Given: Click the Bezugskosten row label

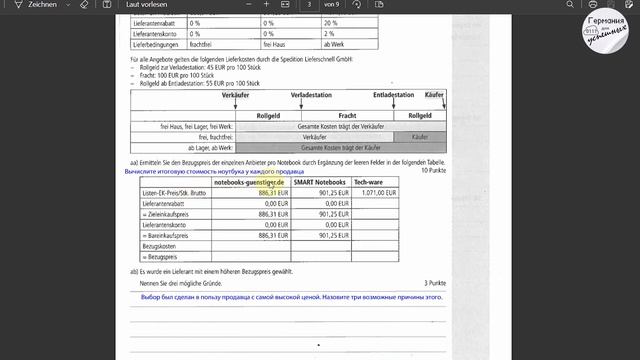Looking at the screenshot, I should [159, 247].
